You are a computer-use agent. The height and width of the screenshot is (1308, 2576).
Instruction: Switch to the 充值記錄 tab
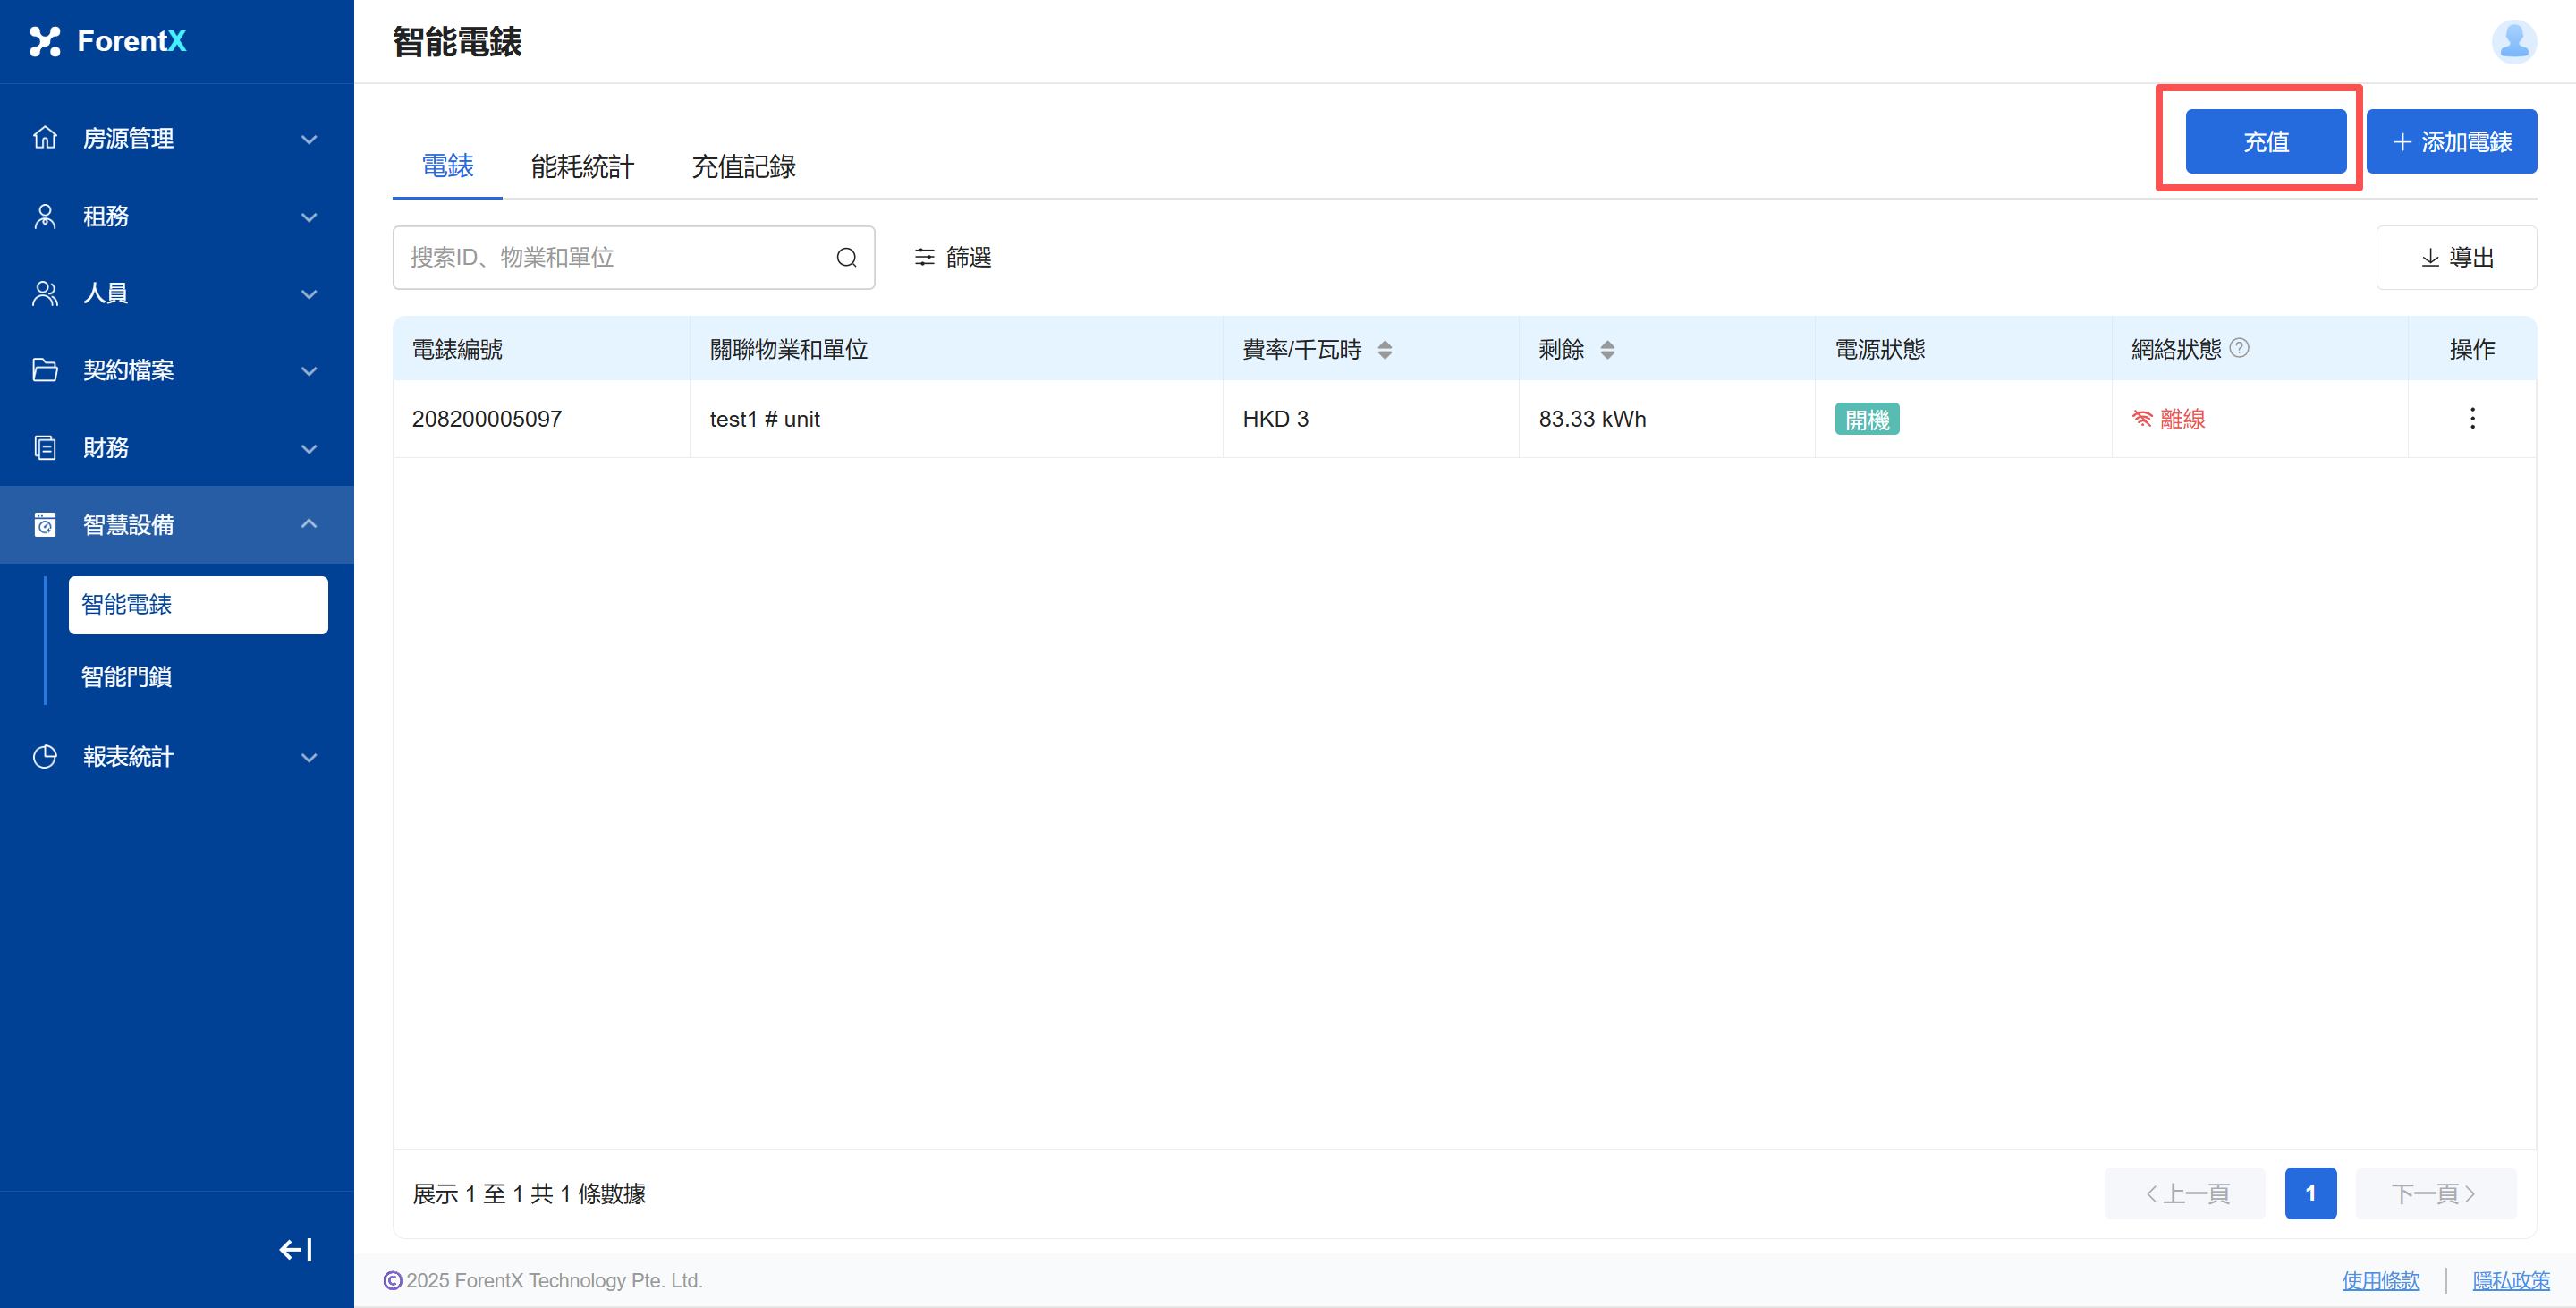coord(743,166)
